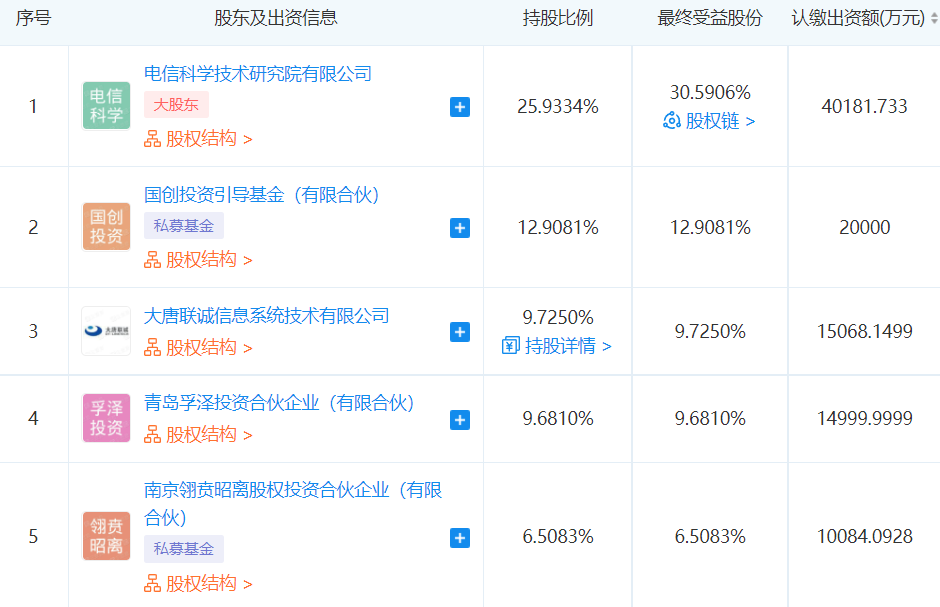Expand the plus button for 国创投资引导基金
The image size is (940, 607).
tap(460, 228)
